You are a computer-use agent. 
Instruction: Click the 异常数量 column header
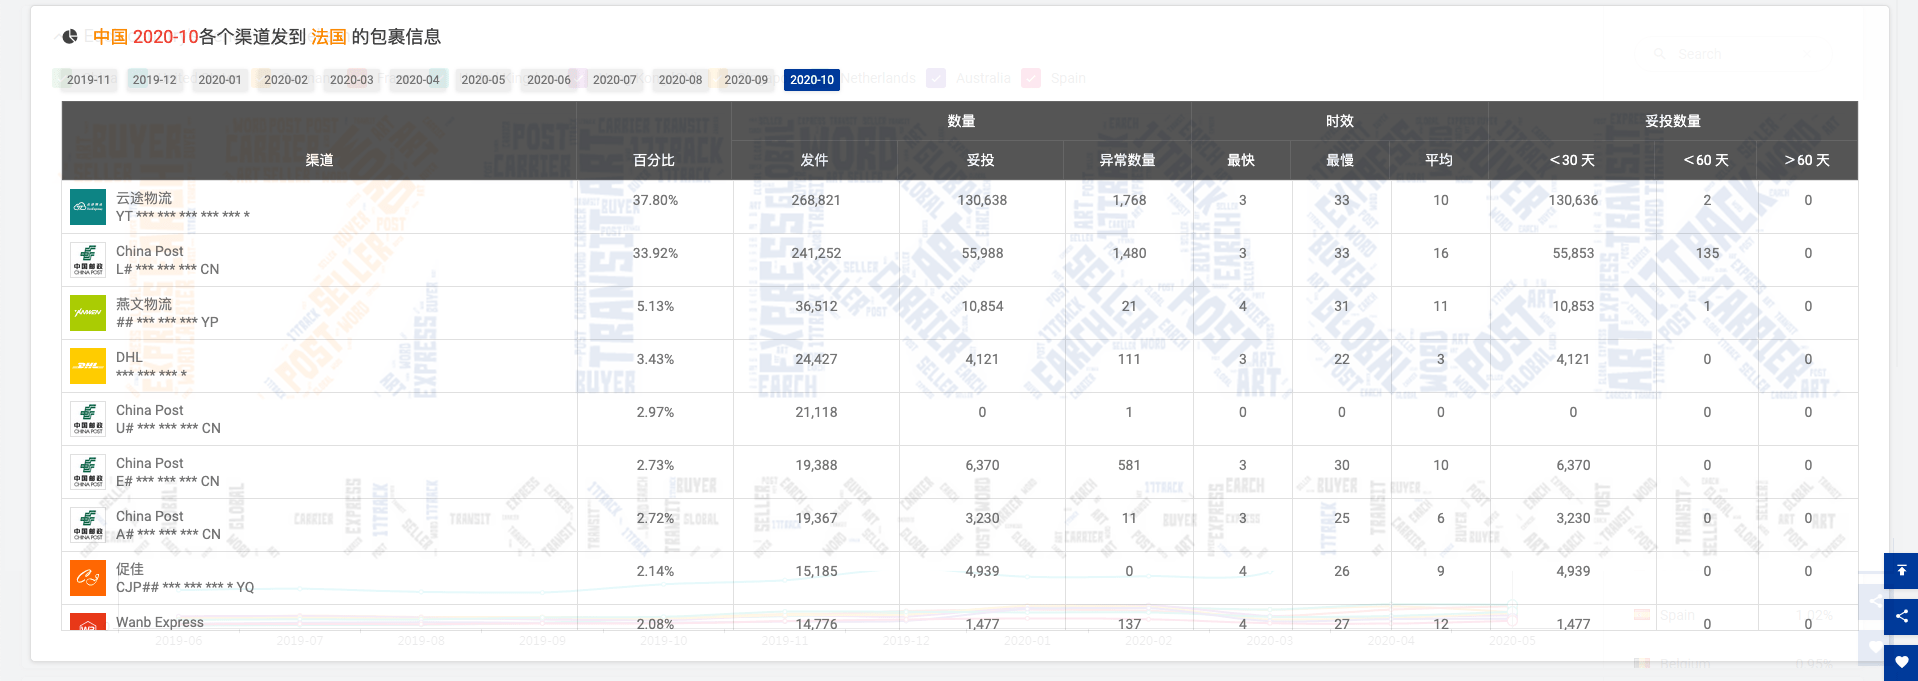(1127, 160)
